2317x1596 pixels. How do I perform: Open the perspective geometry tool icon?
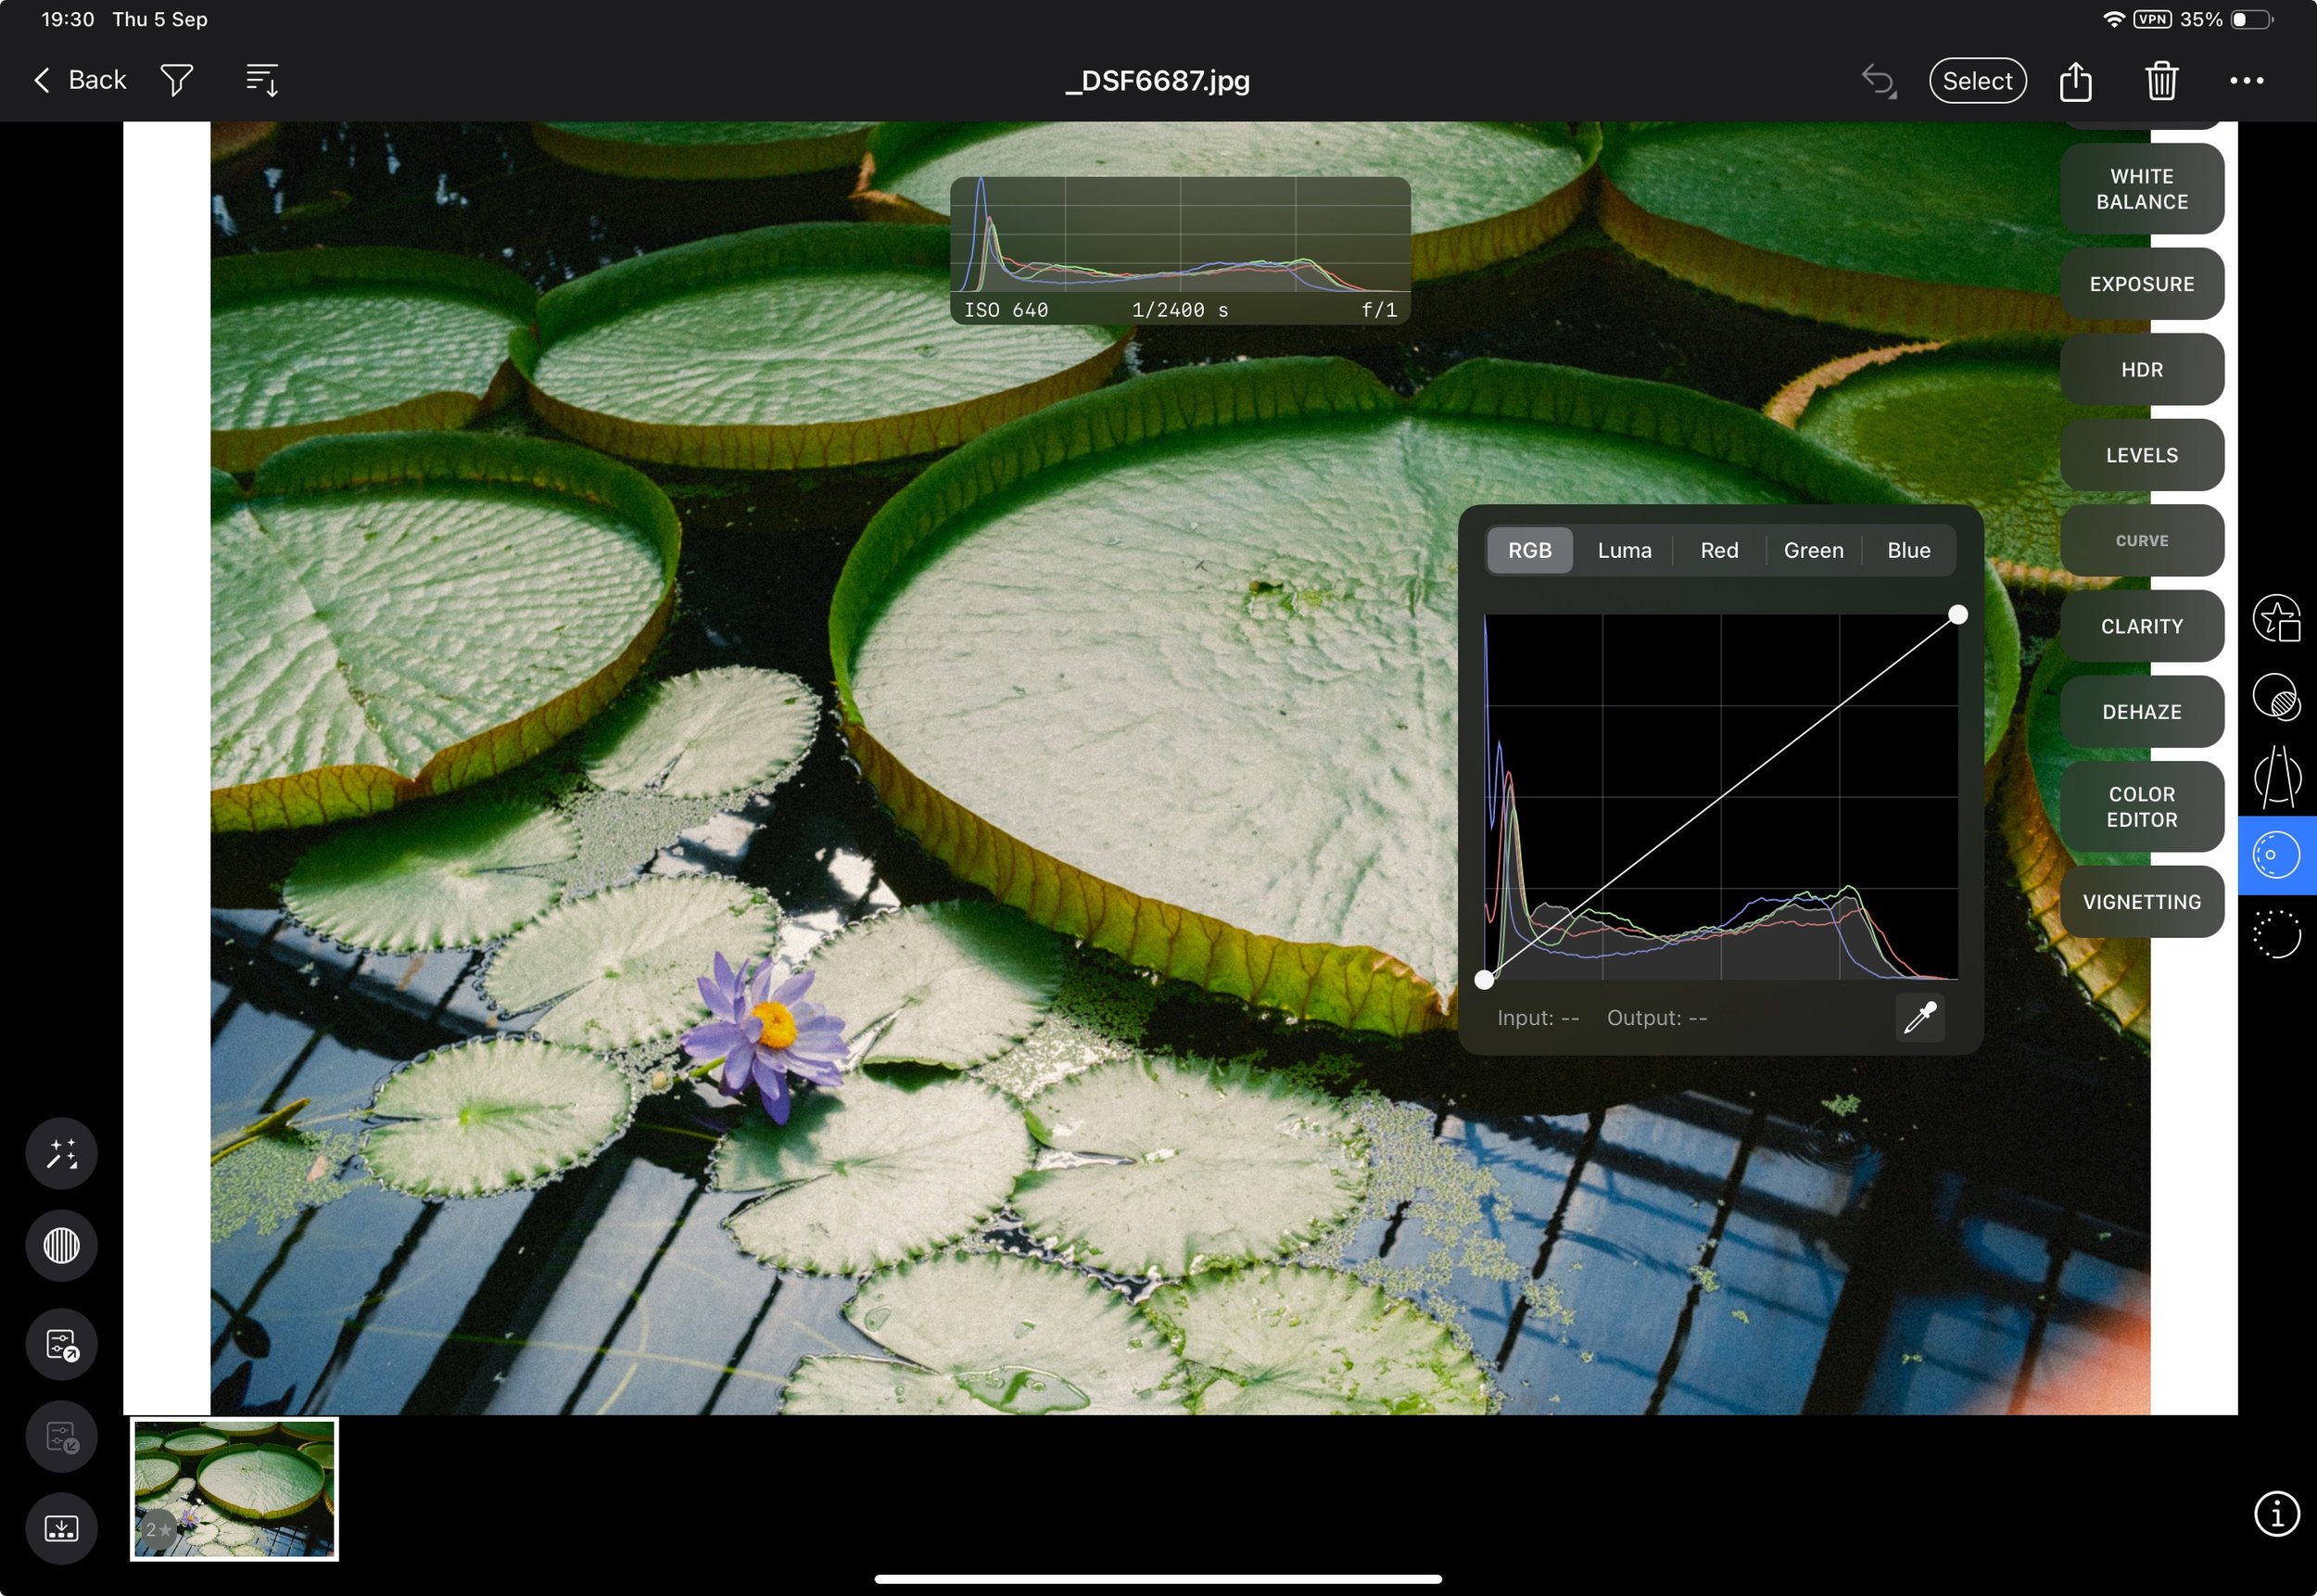click(2276, 776)
